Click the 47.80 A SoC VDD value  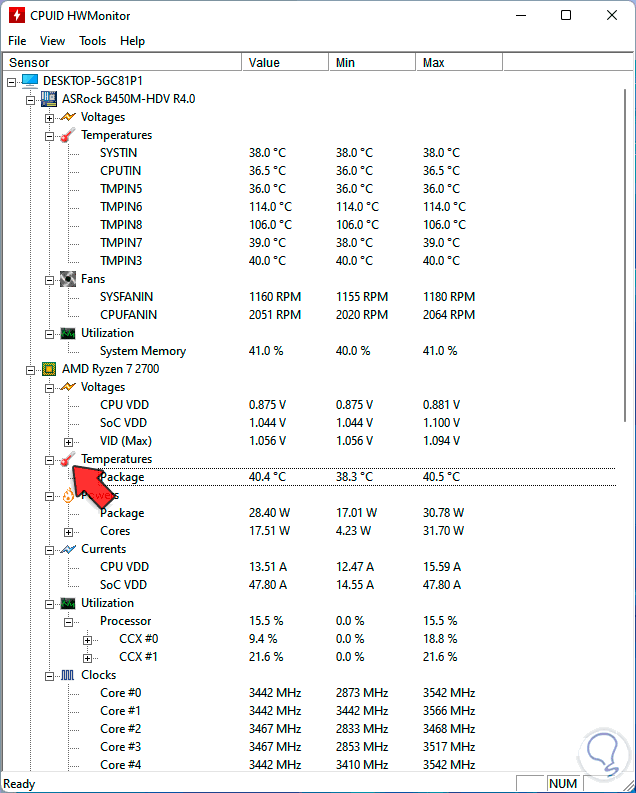tap(268, 585)
